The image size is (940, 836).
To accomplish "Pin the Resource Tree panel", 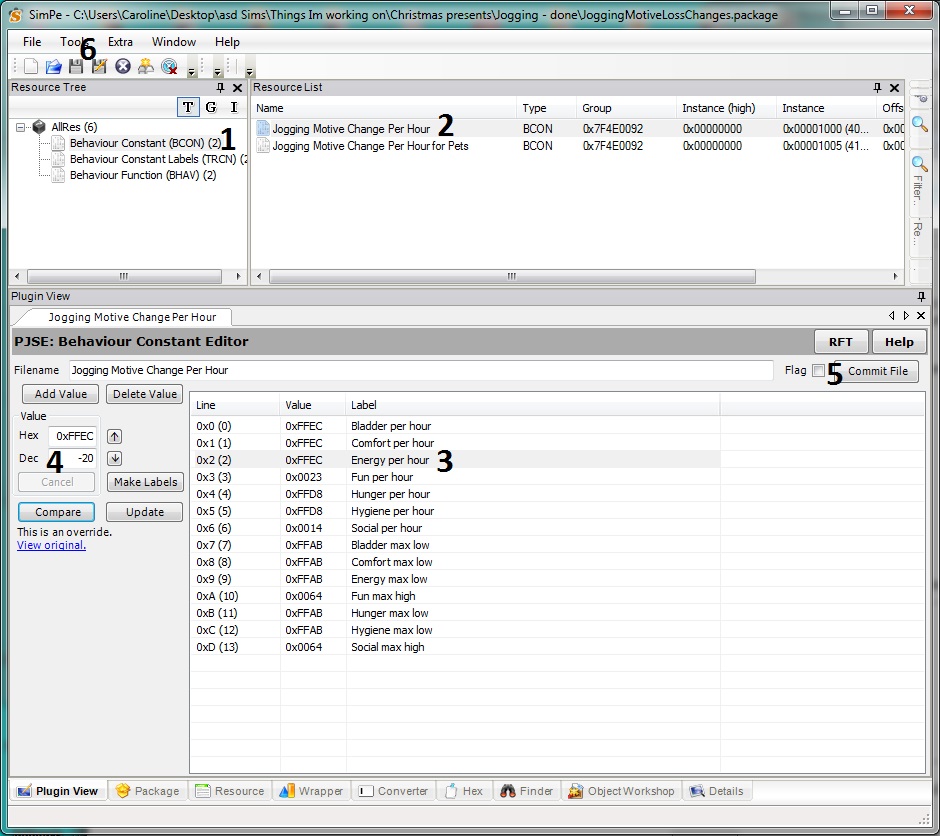I will [x=221, y=88].
